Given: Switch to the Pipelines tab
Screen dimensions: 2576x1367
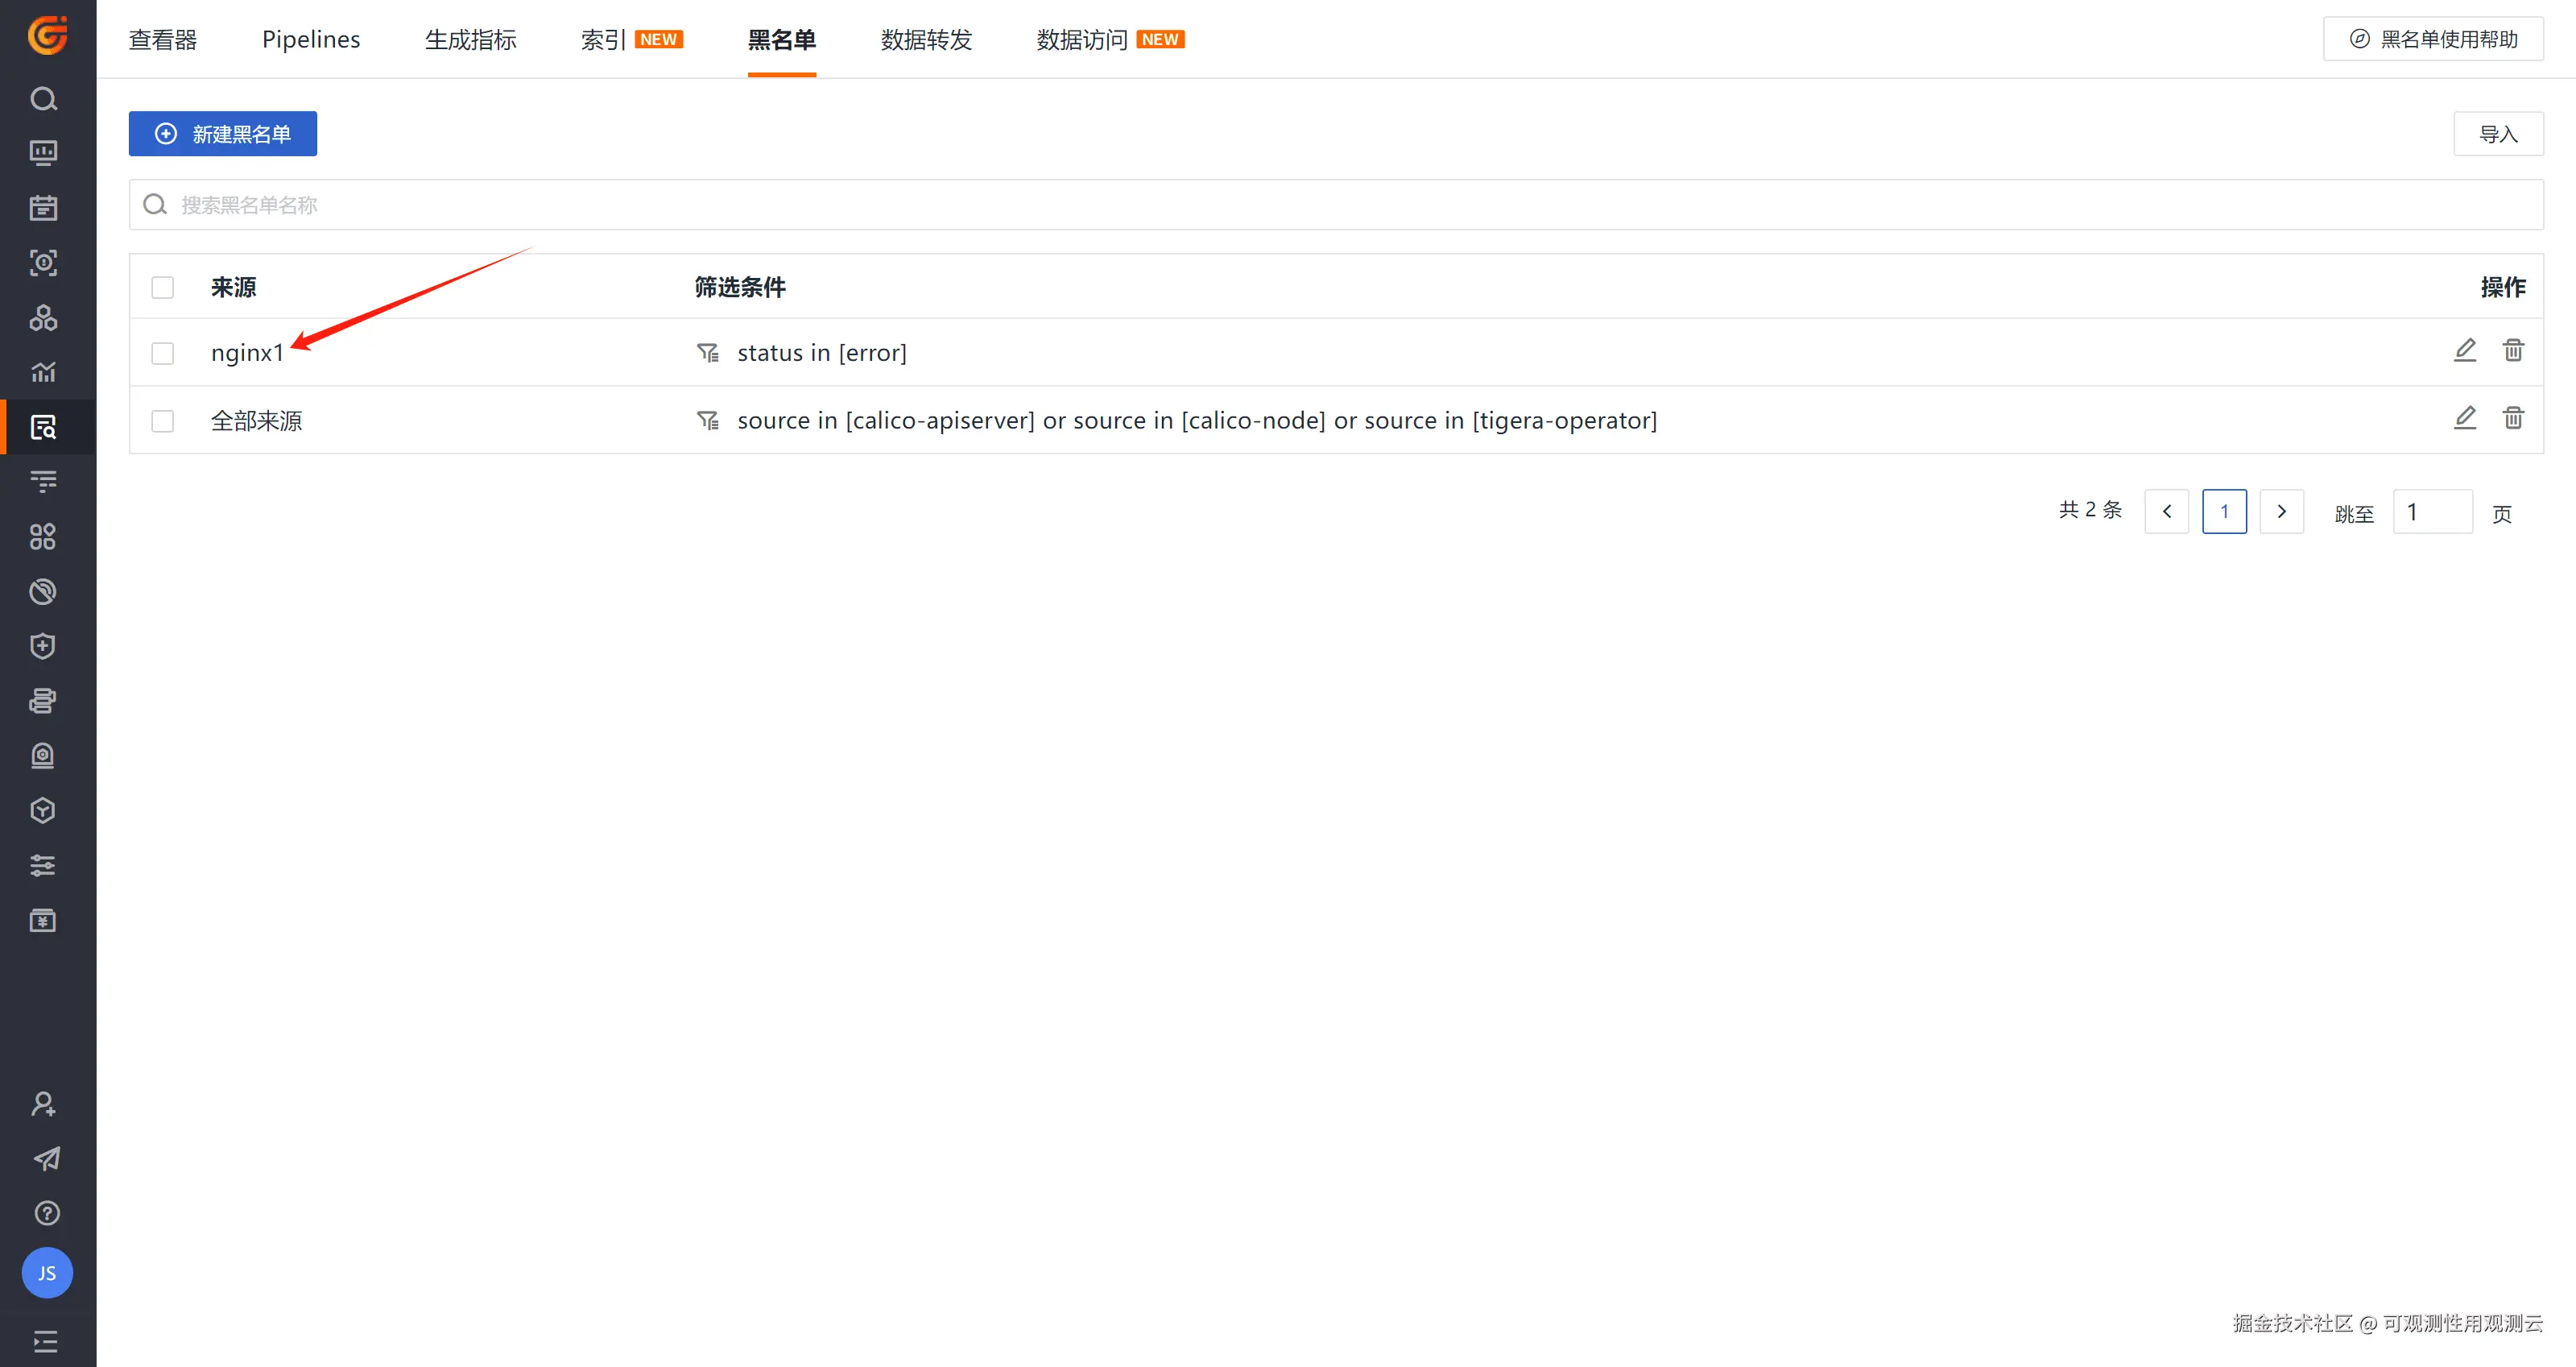Looking at the screenshot, I should click(x=311, y=40).
